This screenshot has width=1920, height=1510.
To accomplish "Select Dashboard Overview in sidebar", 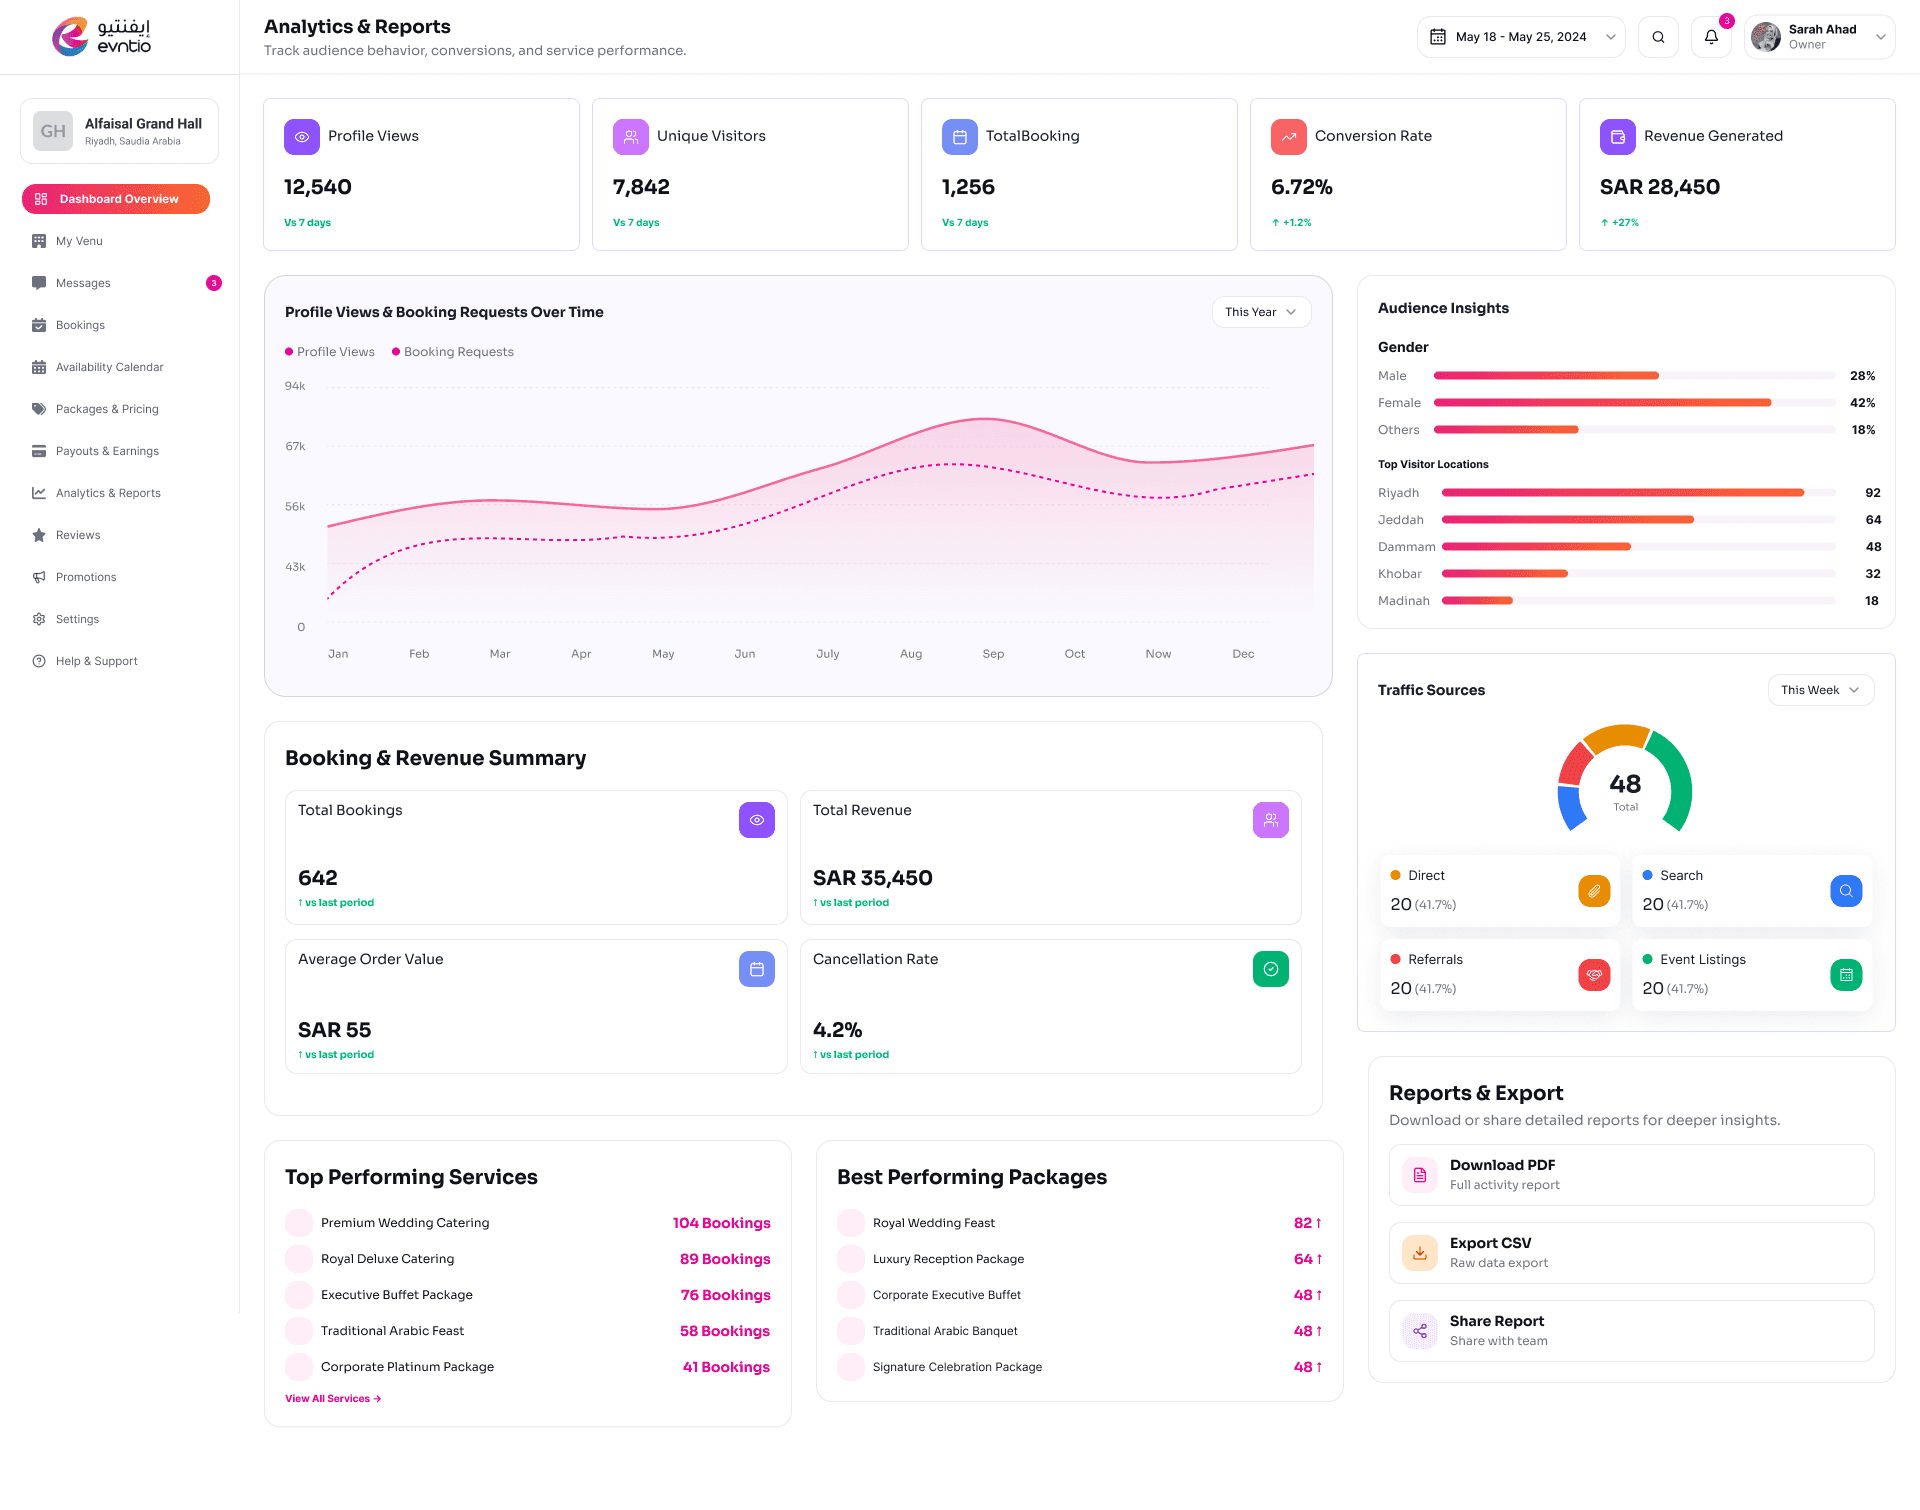I will pyautogui.click(x=116, y=199).
